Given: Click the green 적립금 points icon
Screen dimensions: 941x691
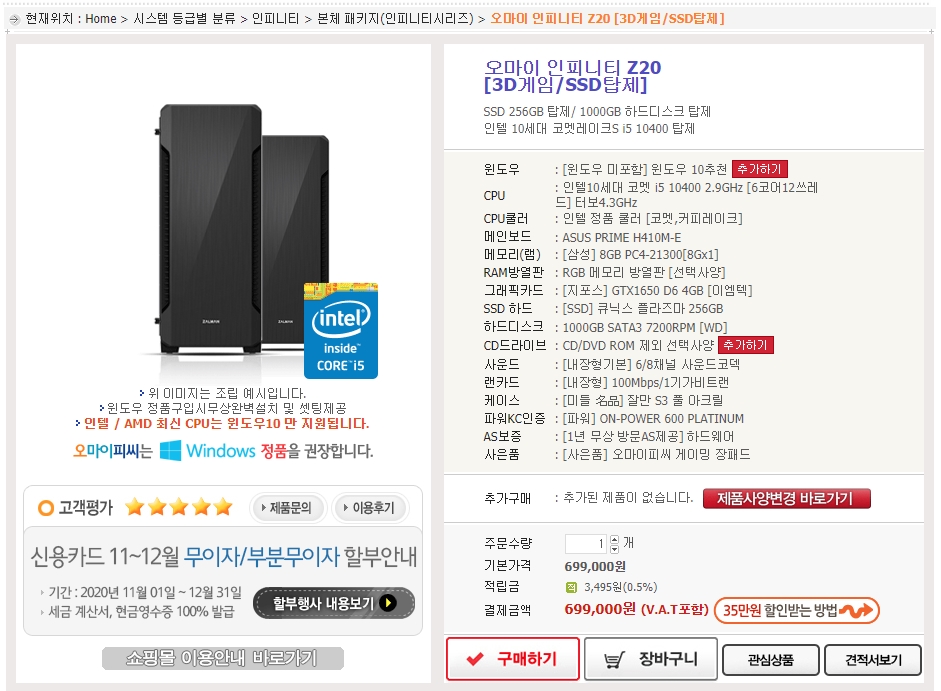Looking at the screenshot, I should [571, 587].
